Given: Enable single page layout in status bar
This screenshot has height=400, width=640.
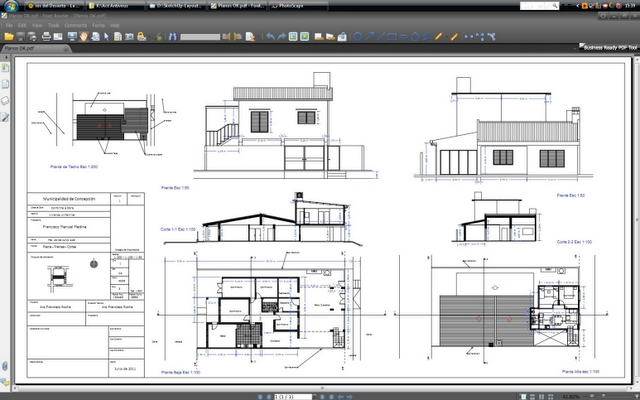Looking at the screenshot, I should coord(523,397).
